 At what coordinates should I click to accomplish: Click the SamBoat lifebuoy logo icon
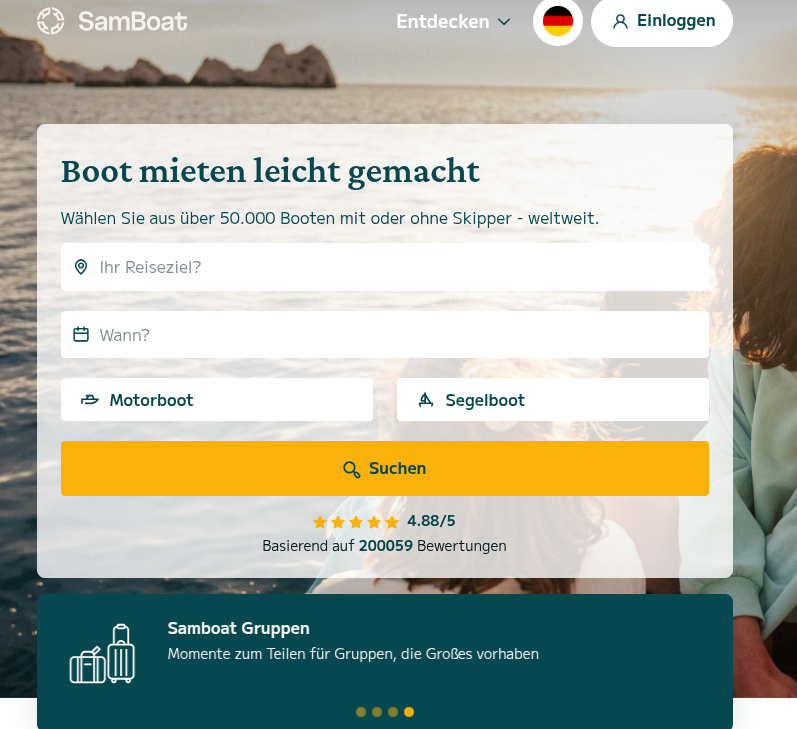51,21
